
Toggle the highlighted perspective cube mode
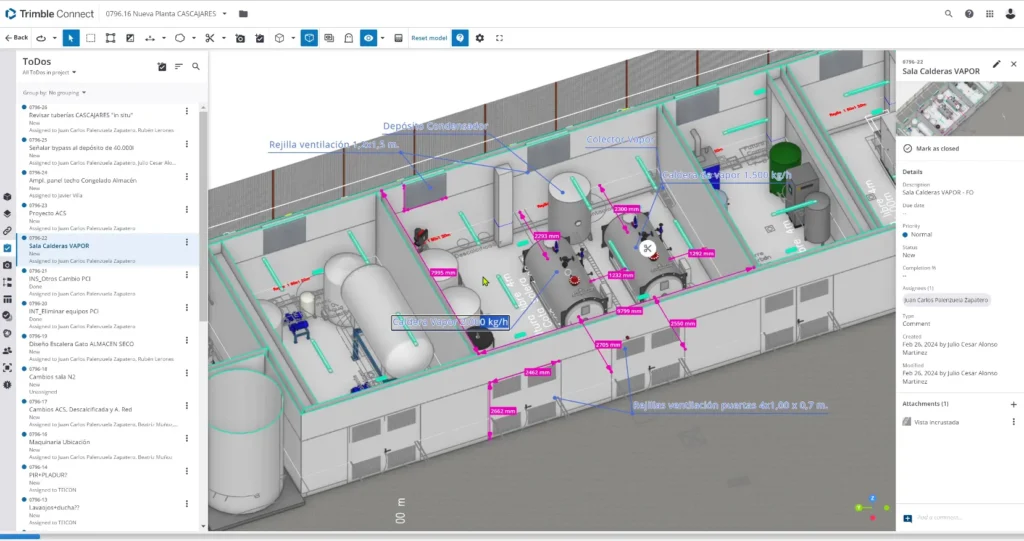[309, 38]
